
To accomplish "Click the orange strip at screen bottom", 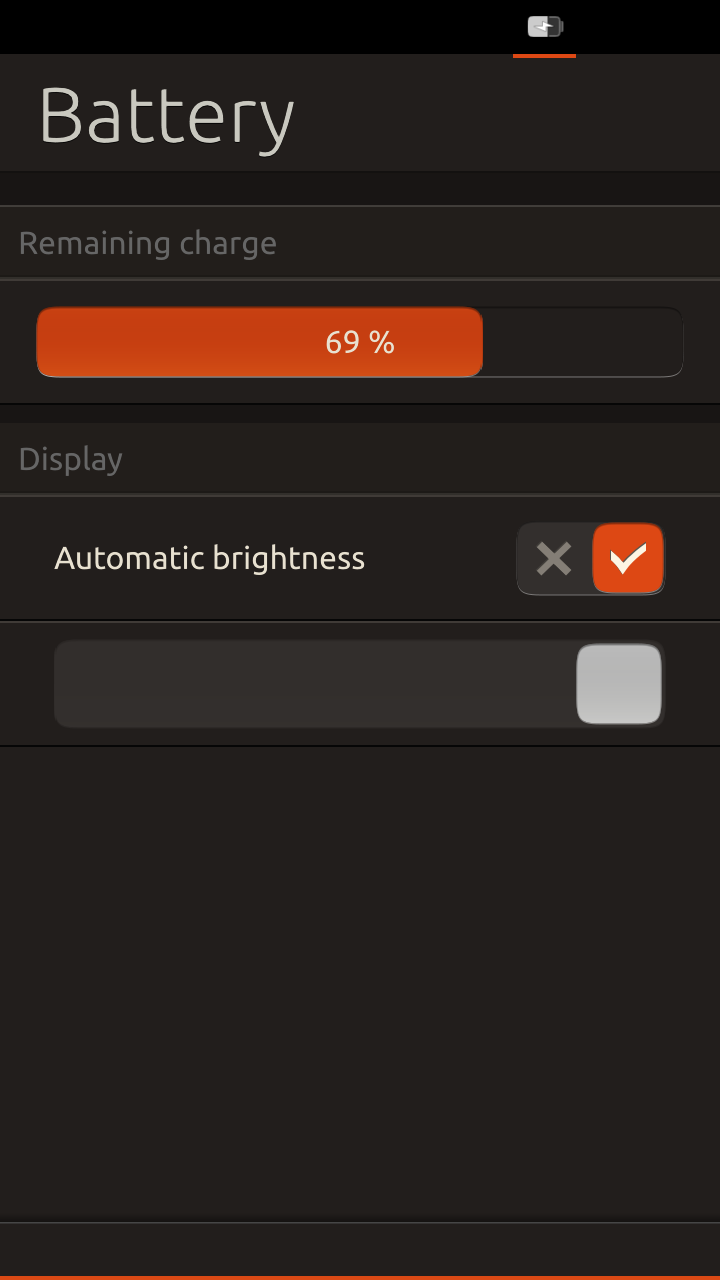I will point(360,1277).
